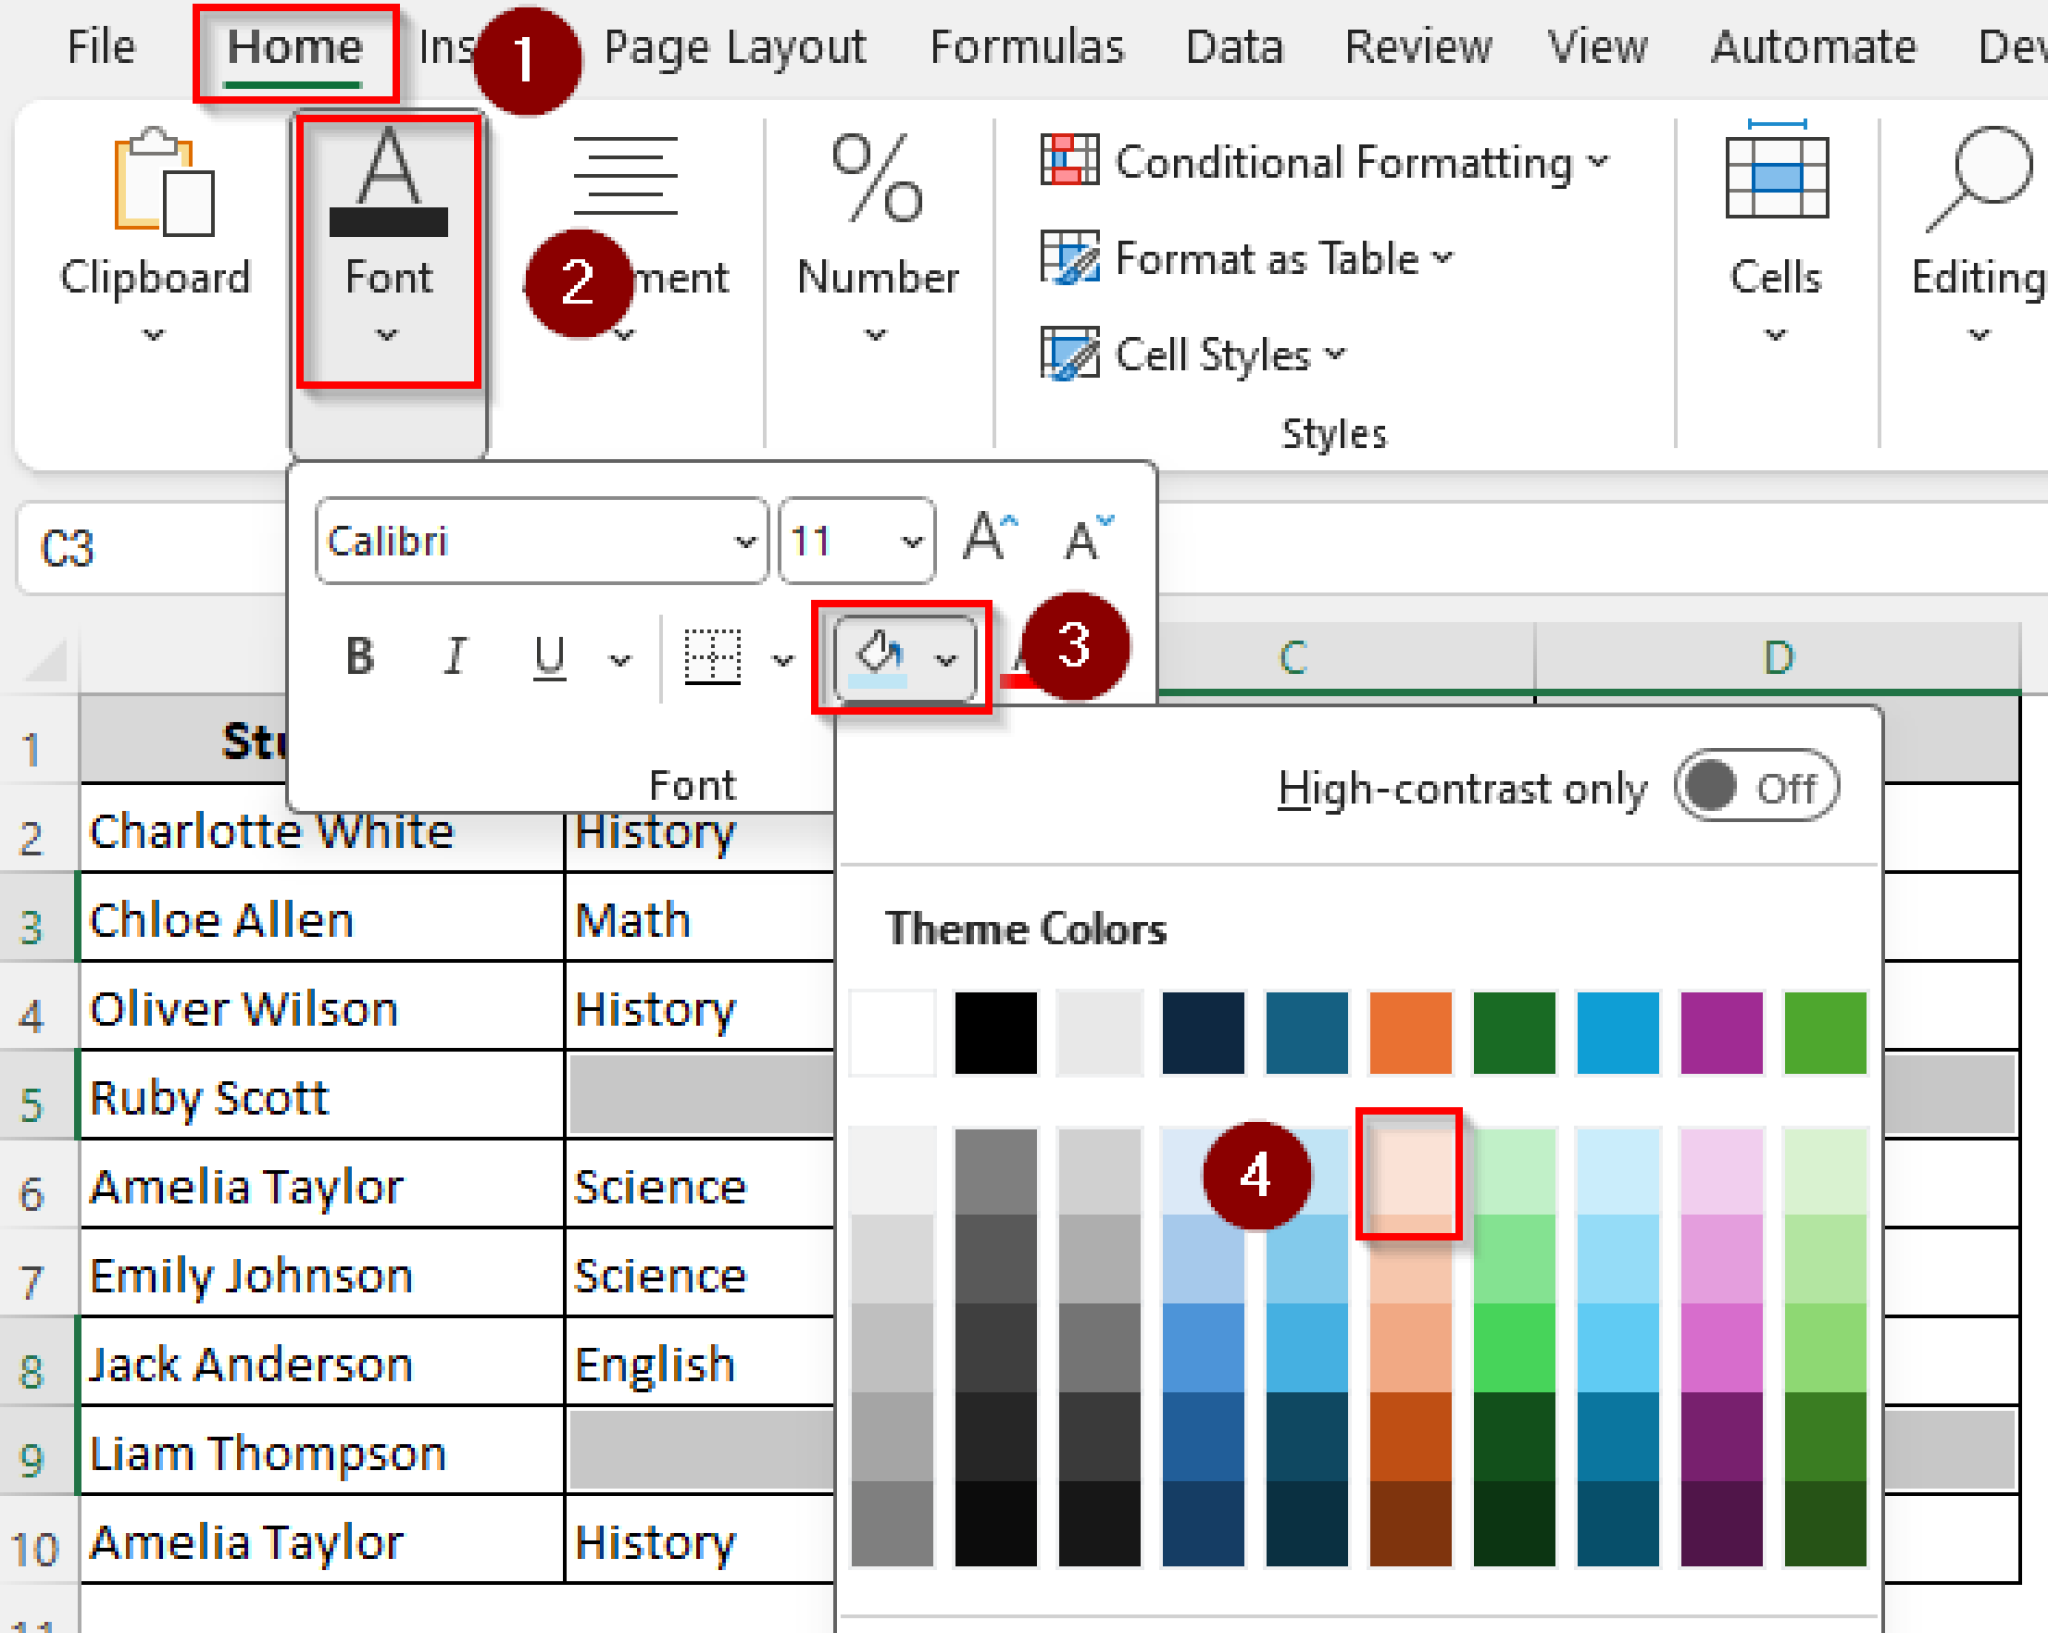The width and height of the screenshot is (2048, 1633).
Task: Toggle the High-contrast only switch
Action: point(1755,787)
